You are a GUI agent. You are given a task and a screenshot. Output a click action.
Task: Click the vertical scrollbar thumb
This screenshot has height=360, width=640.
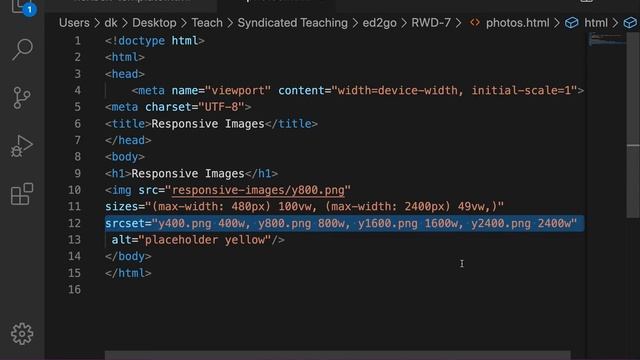[x=633, y=125]
